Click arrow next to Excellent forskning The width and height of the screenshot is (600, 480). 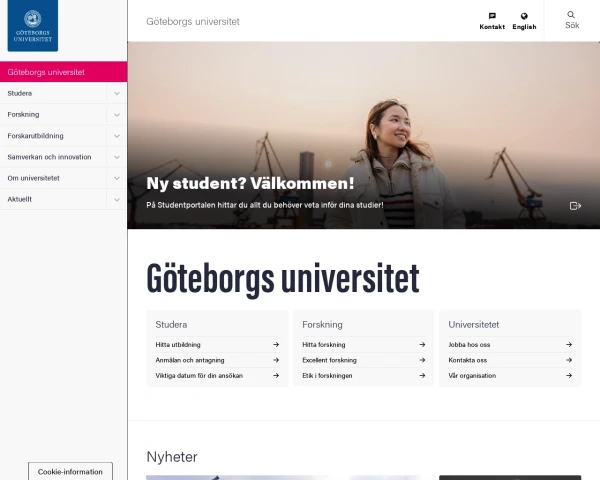click(x=422, y=360)
